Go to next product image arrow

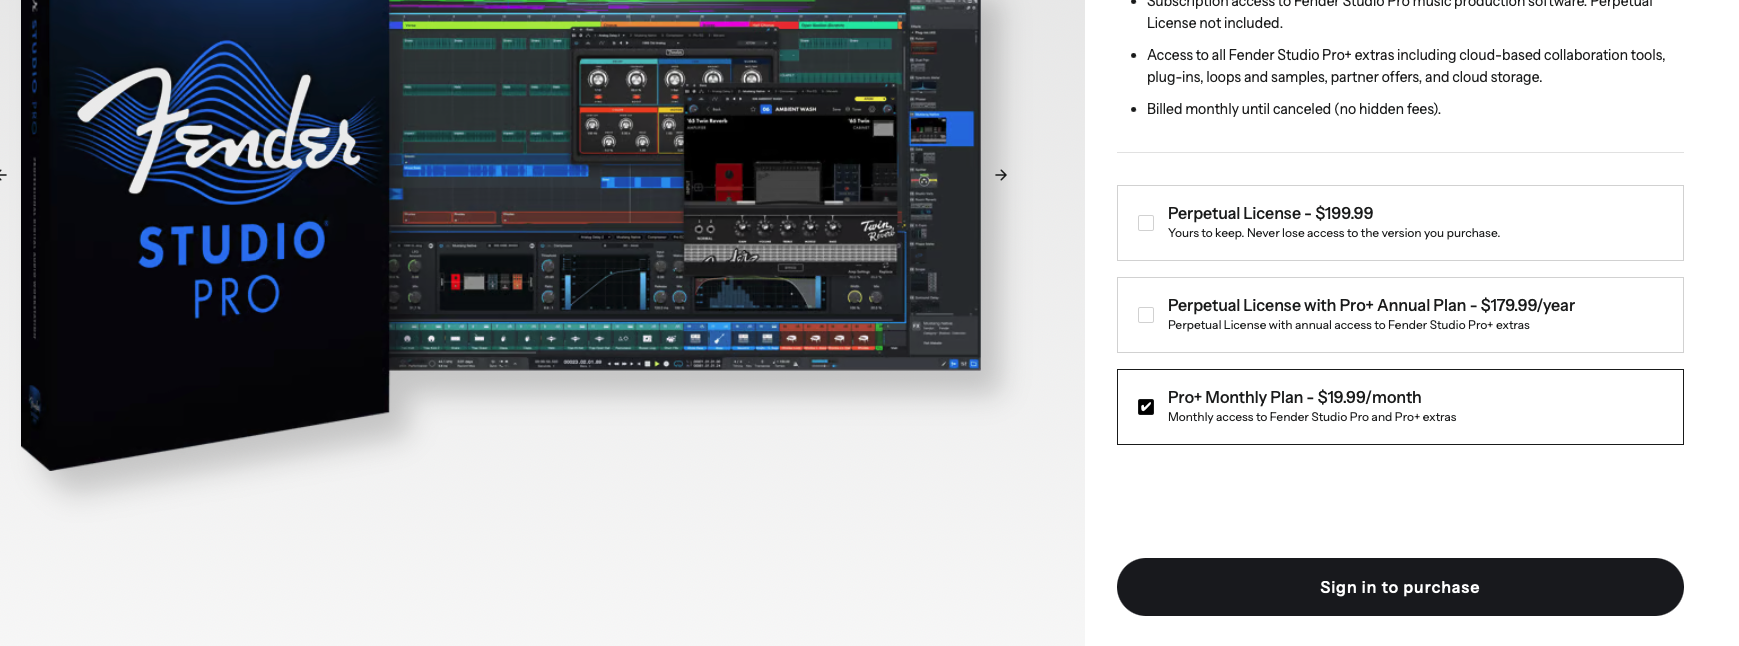pos(1001,175)
